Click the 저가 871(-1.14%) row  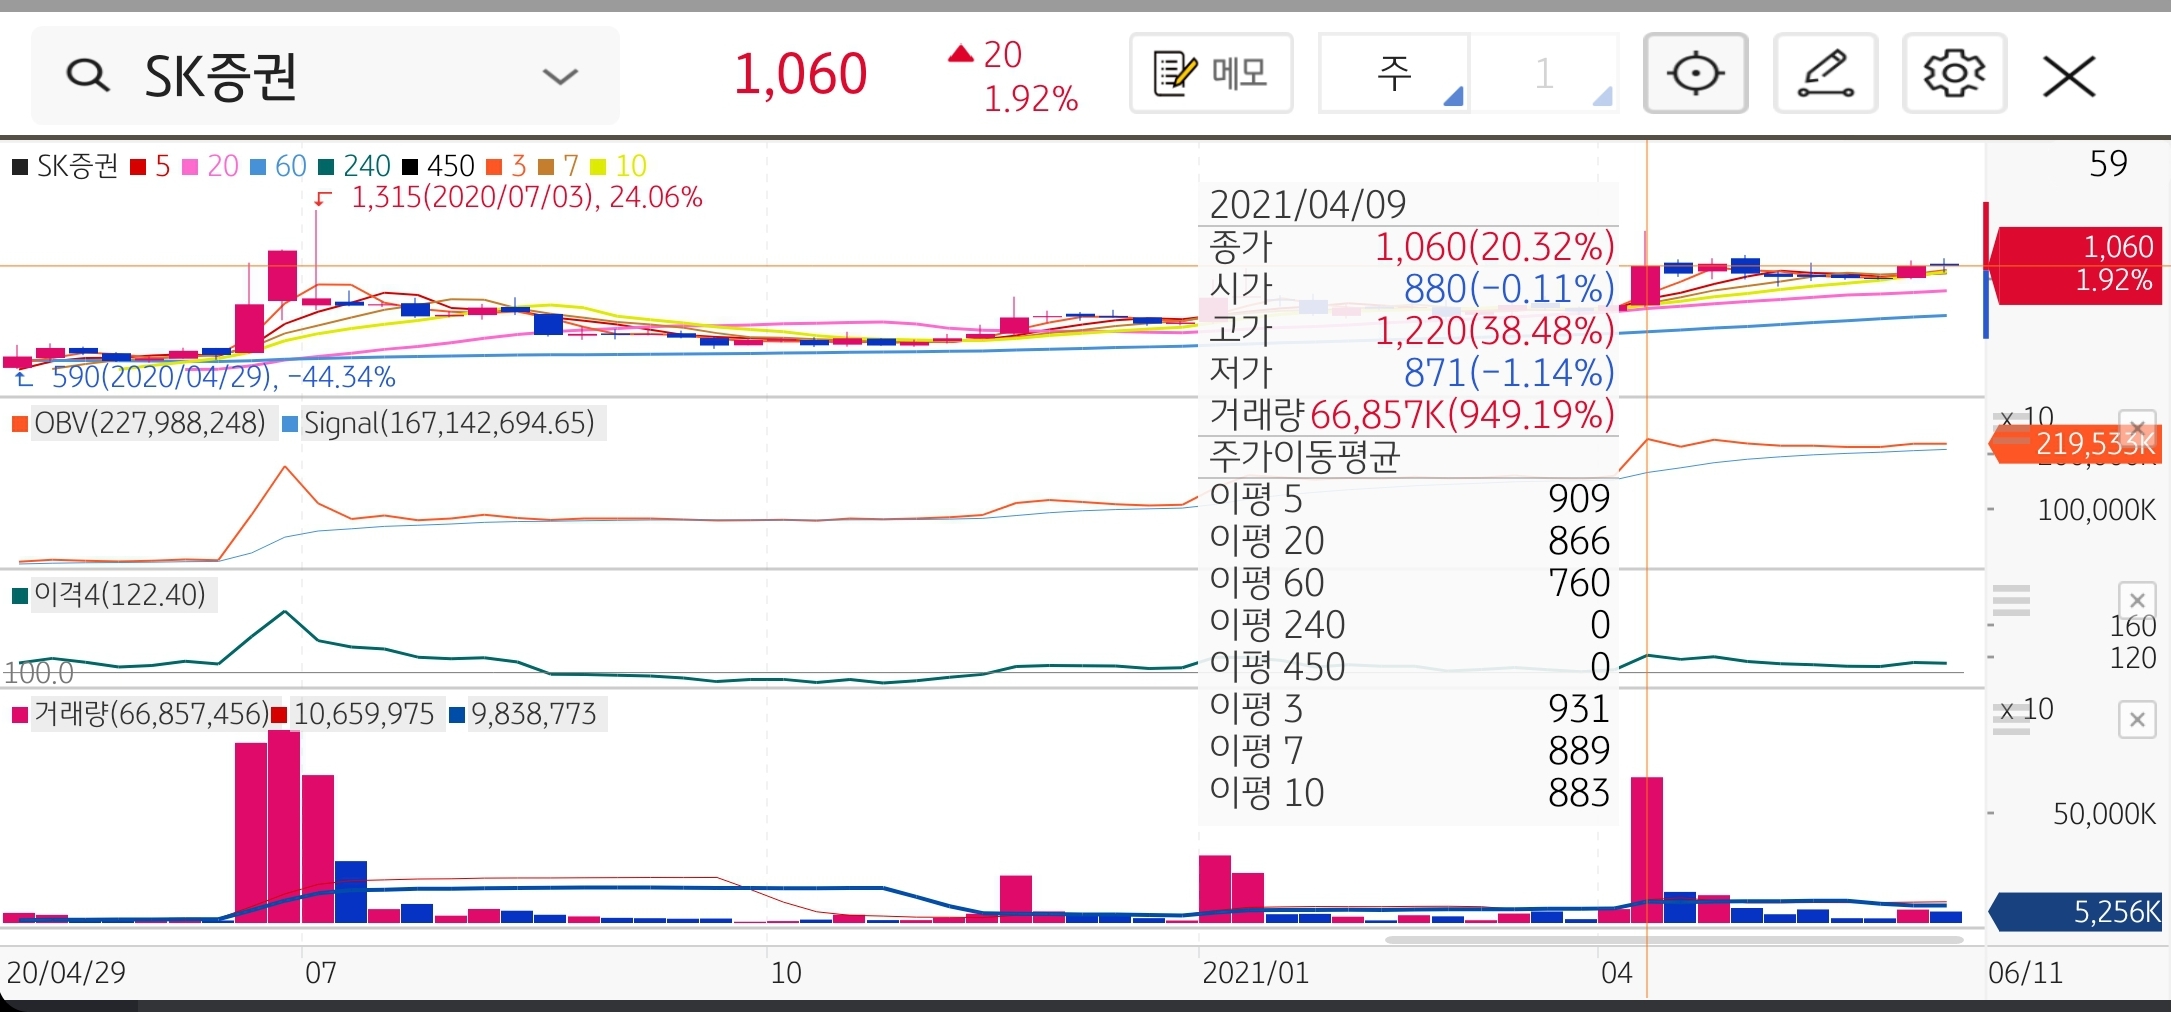click(1411, 372)
